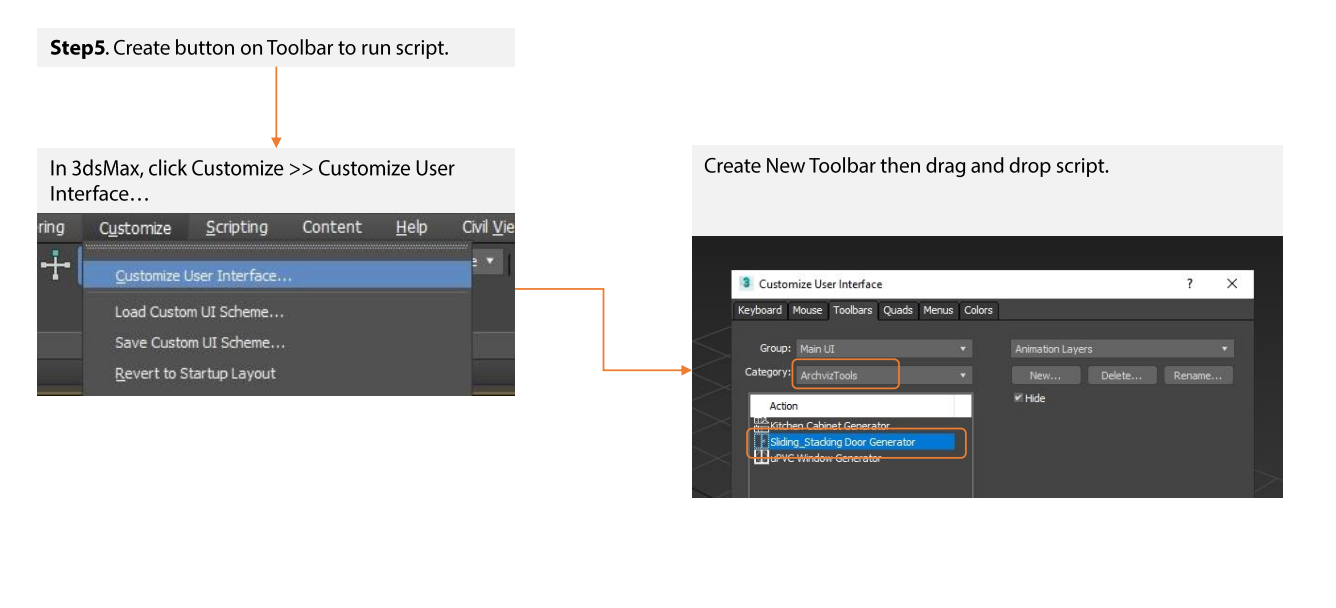The image size is (1336, 608).
Task: Click the uPVC Window Generator icon
Action: point(761,457)
